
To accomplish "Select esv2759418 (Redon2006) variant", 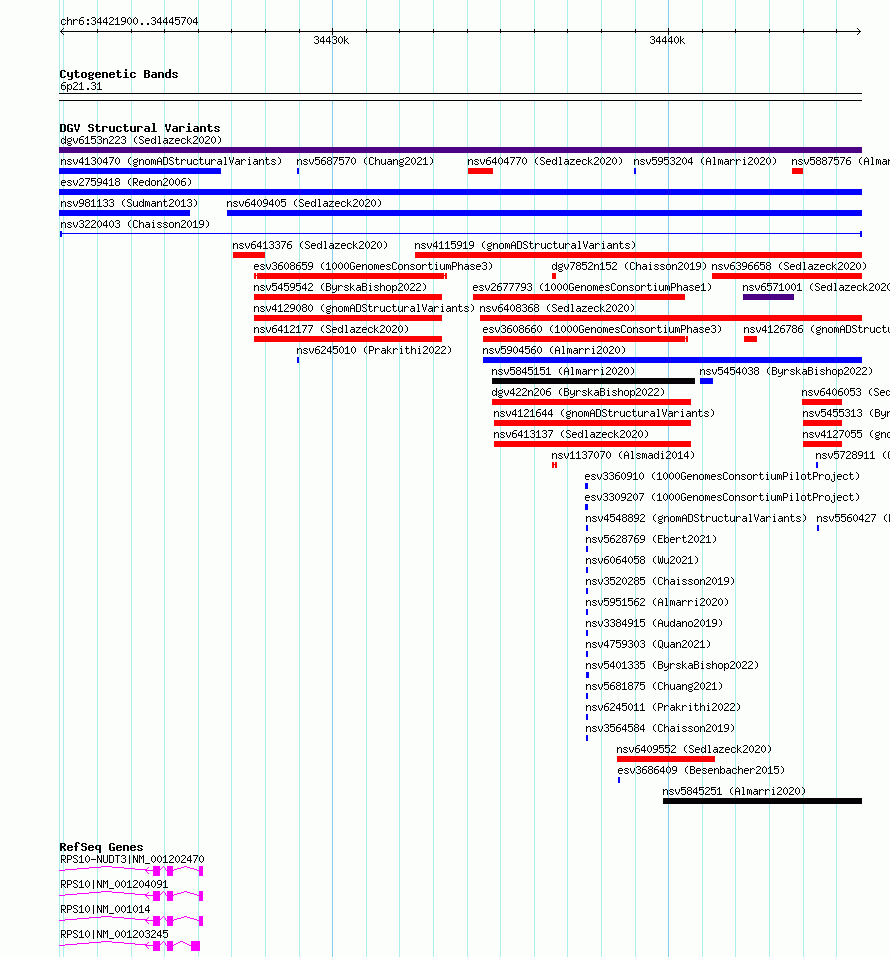I will [126, 182].
